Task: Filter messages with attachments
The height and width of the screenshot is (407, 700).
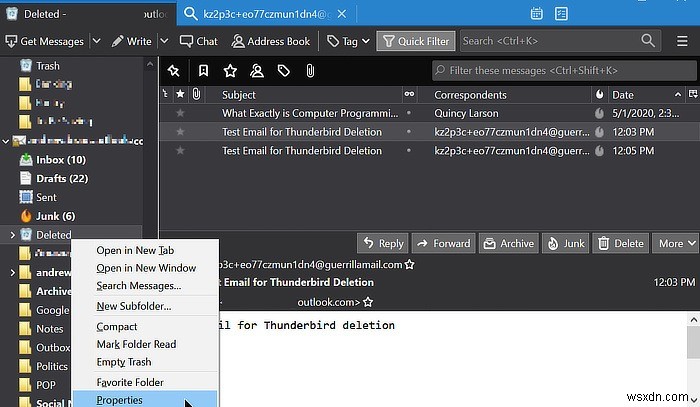Action: pos(310,71)
